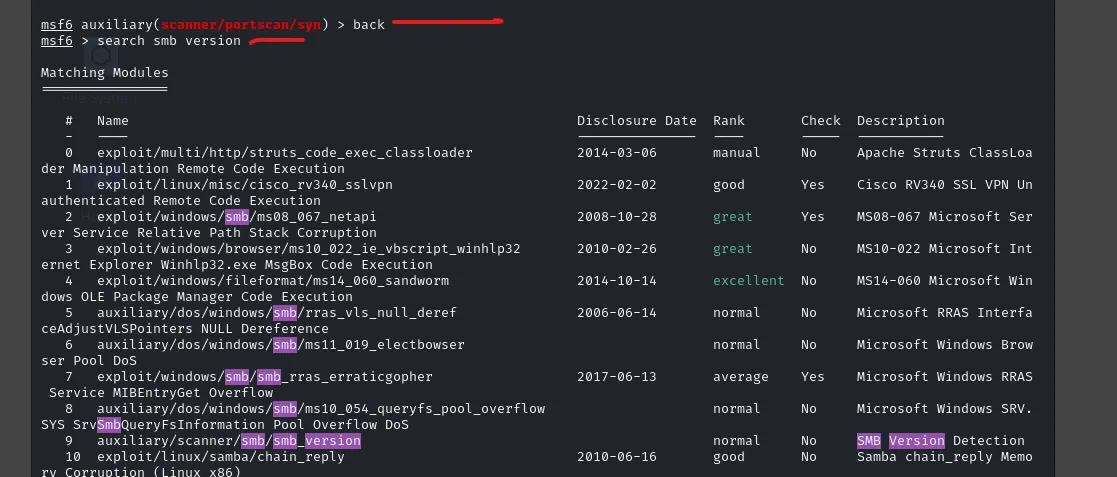Select the cisco_rv340_sslvpn module path

245,184
